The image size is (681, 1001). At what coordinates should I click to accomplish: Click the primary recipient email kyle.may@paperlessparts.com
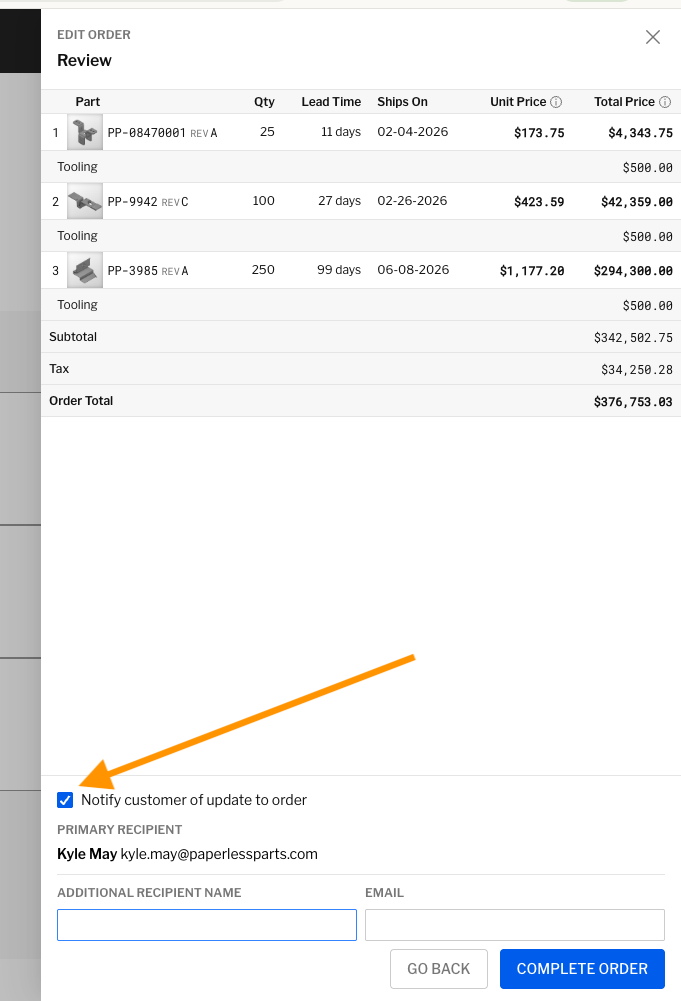pyautogui.click(x=219, y=854)
